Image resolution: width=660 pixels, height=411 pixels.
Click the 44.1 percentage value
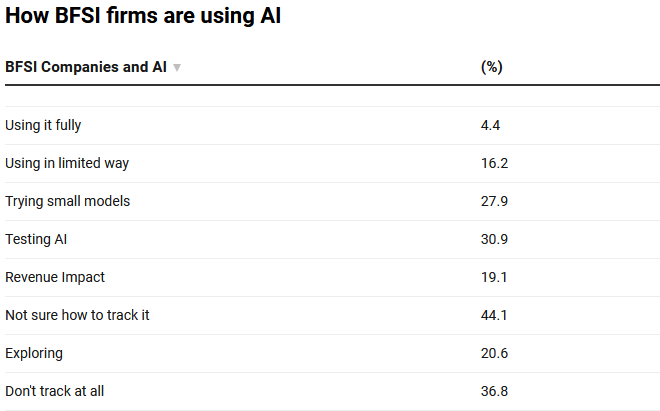494,315
